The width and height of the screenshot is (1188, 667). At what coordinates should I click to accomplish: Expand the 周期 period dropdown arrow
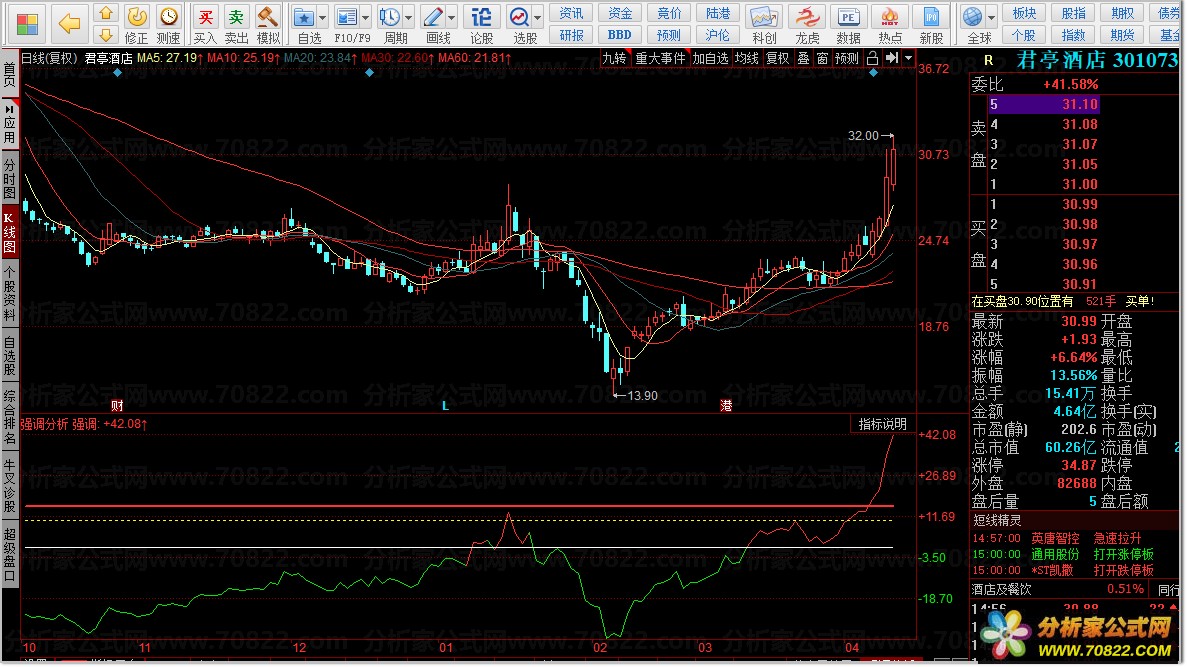click(x=409, y=17)
